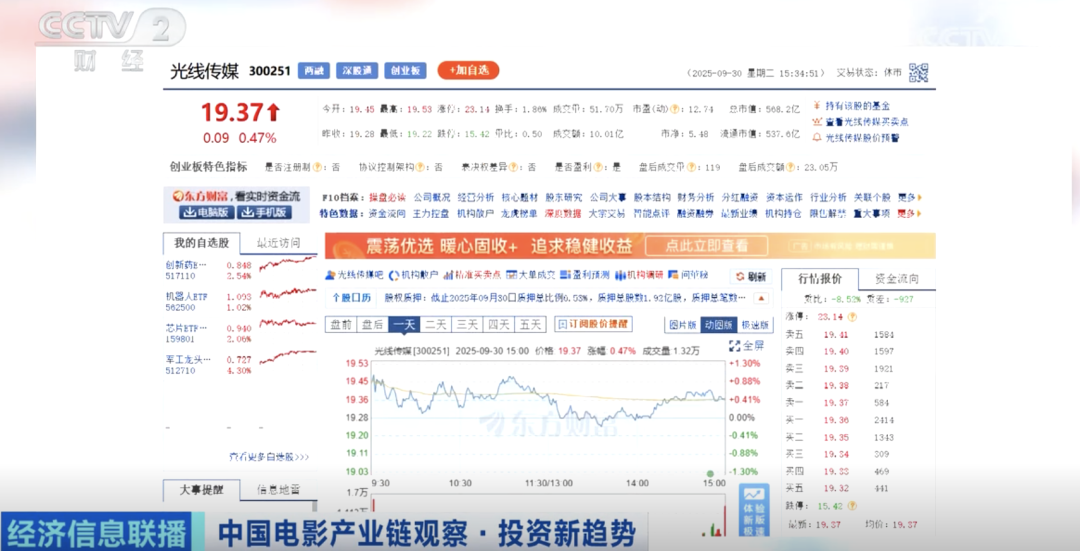Open 财务分析 link
This screenshot has height=551, width=1080.
pyautogui.click(x=695, y=197)
